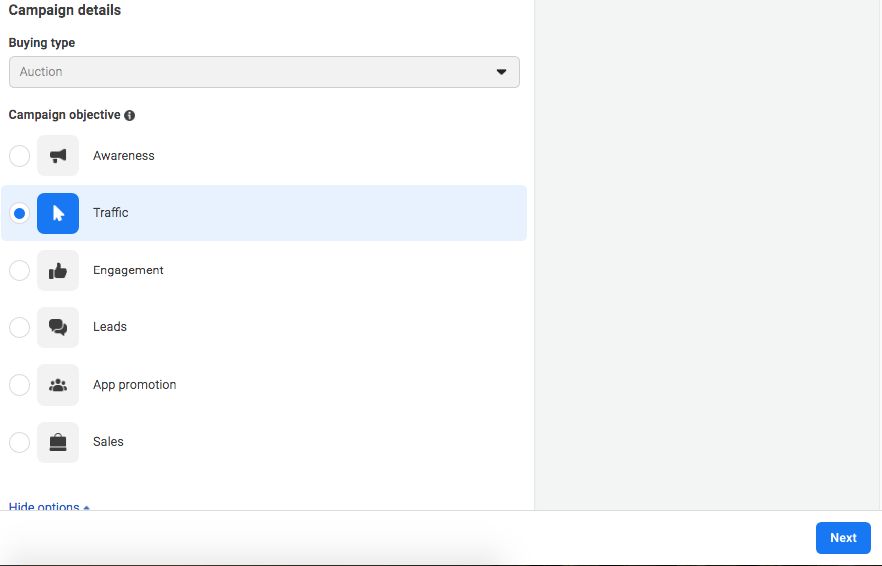Click the Sales objective label
Screen dimensions: 882x566
(108, 442)
